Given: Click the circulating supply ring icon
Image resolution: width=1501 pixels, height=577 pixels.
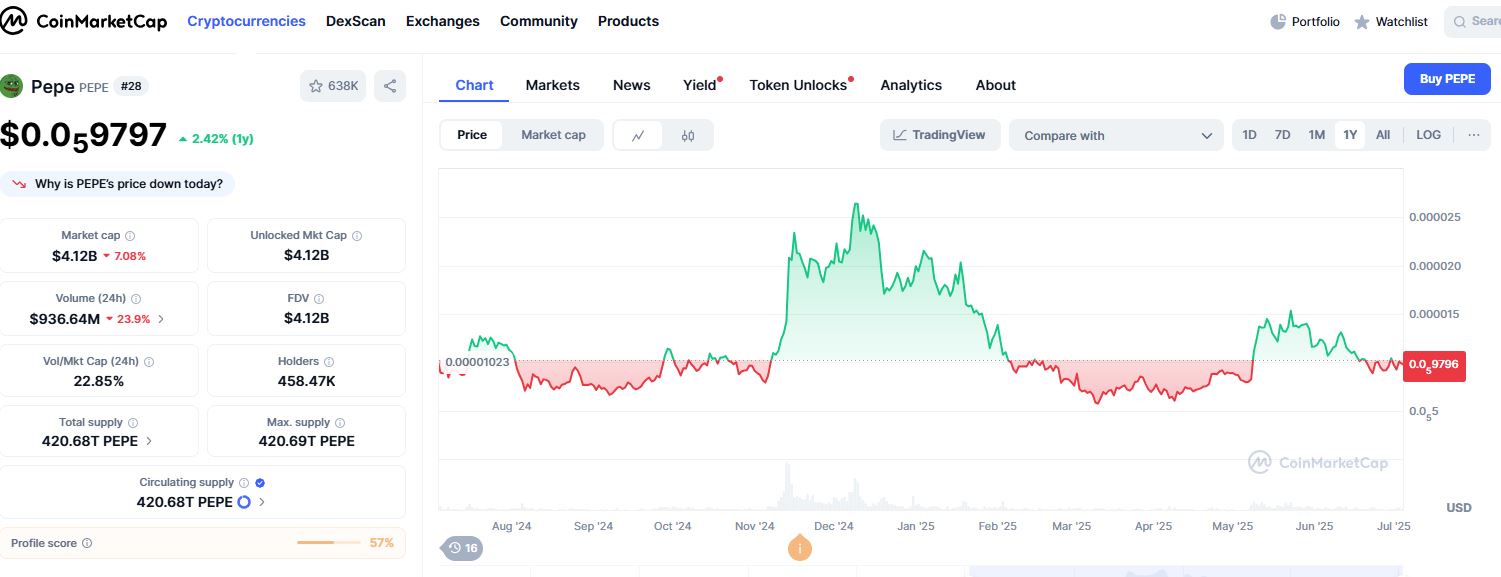Looking at the screenshot, I should (x=244, y=502).
